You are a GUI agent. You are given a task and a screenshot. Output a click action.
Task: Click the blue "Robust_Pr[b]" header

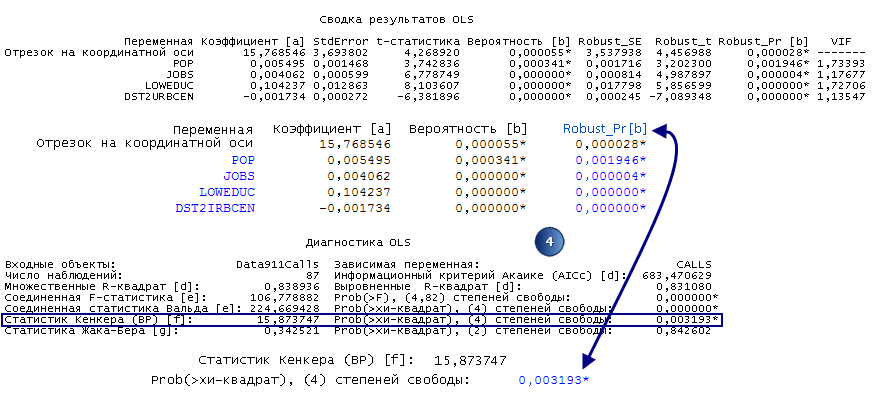point(605,129)
